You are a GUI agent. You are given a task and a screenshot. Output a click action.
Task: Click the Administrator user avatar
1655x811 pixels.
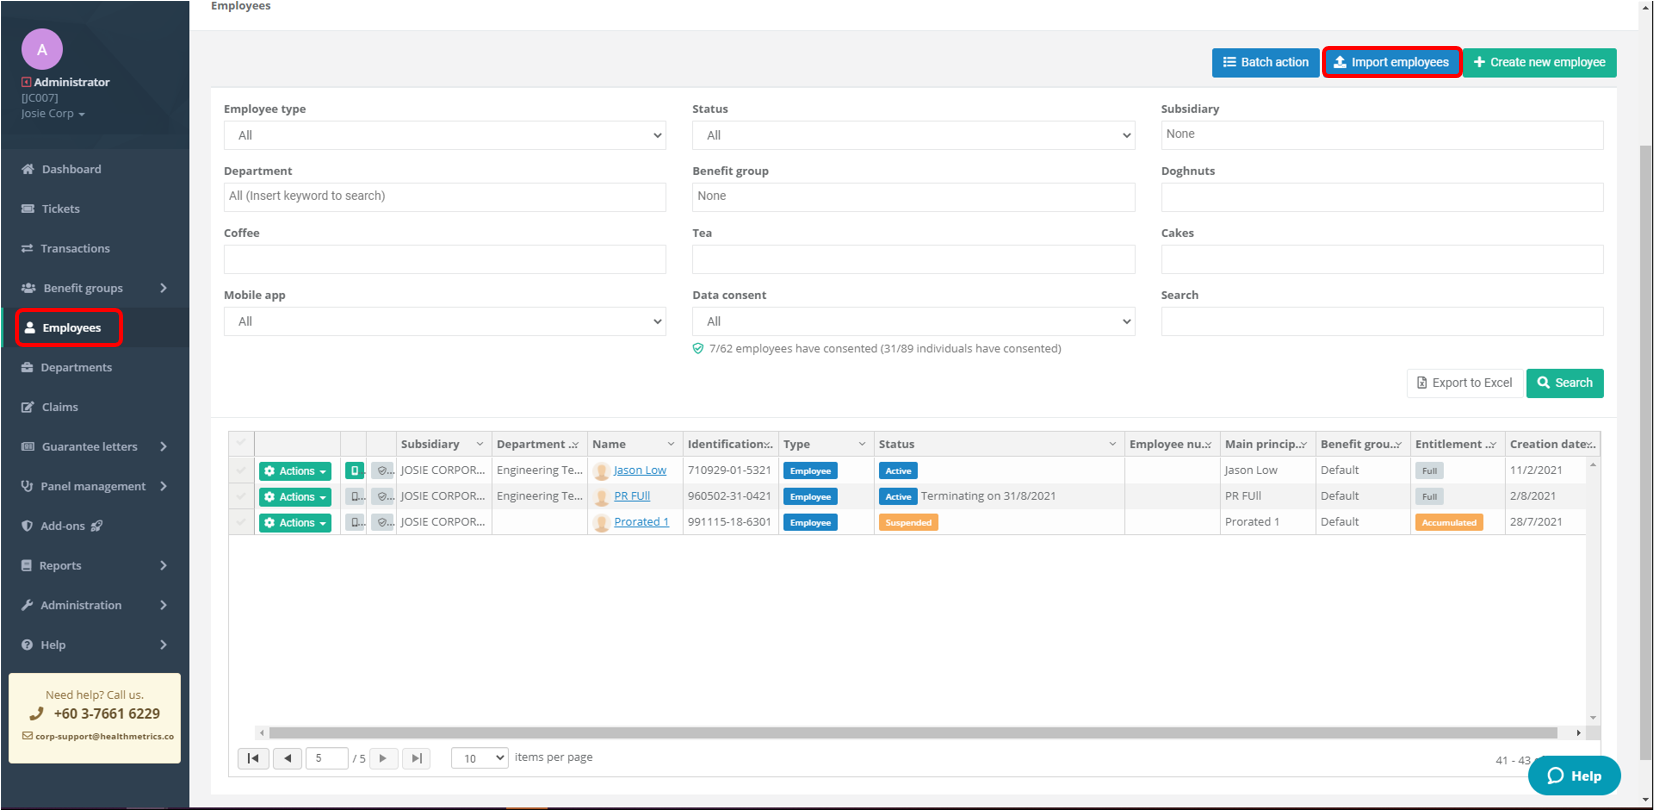pyautogui.click(x=42, y=49)
